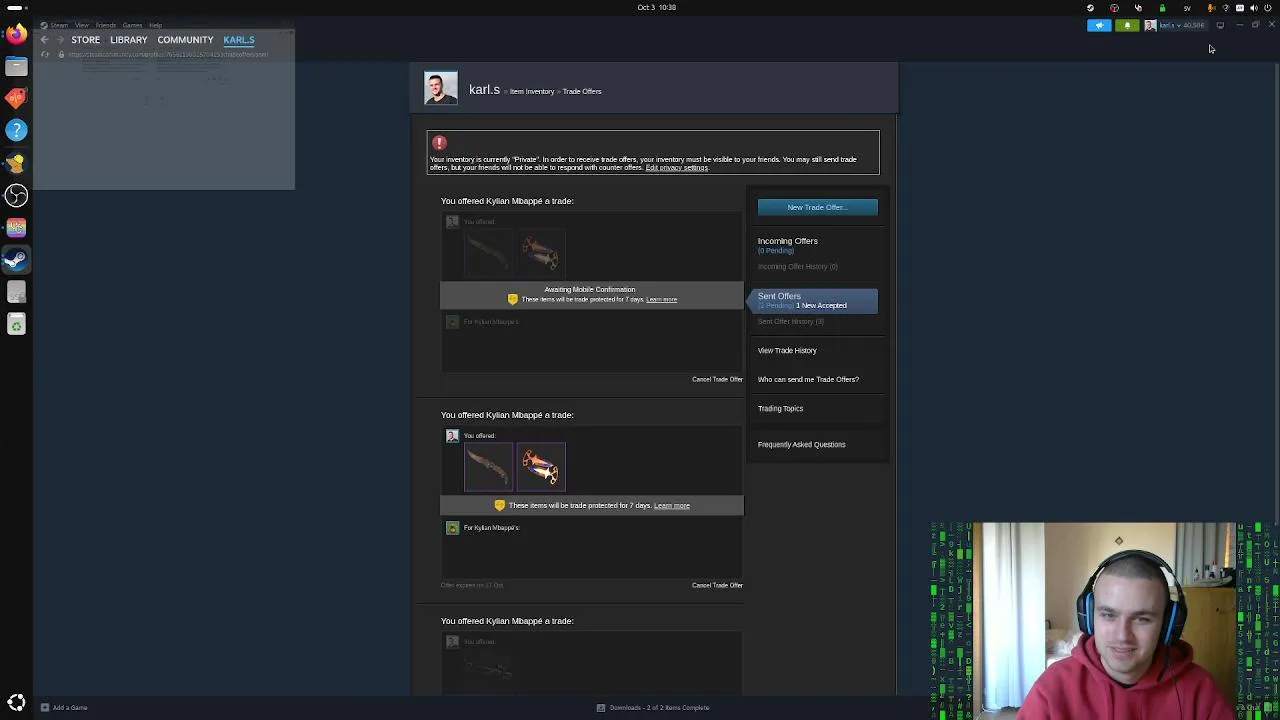
Task: Open Sent Offer History link
Action: [790, 322]
